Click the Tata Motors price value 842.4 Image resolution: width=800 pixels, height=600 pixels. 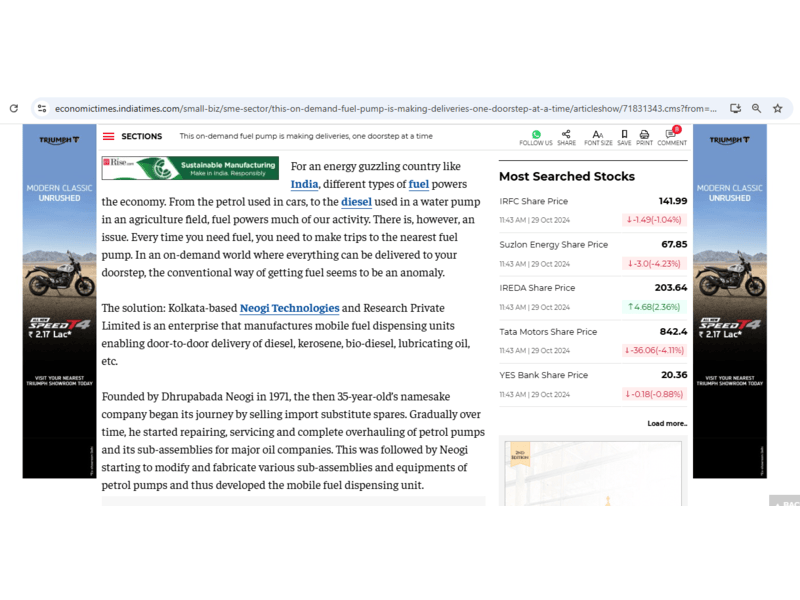click(x=673, y=332)
